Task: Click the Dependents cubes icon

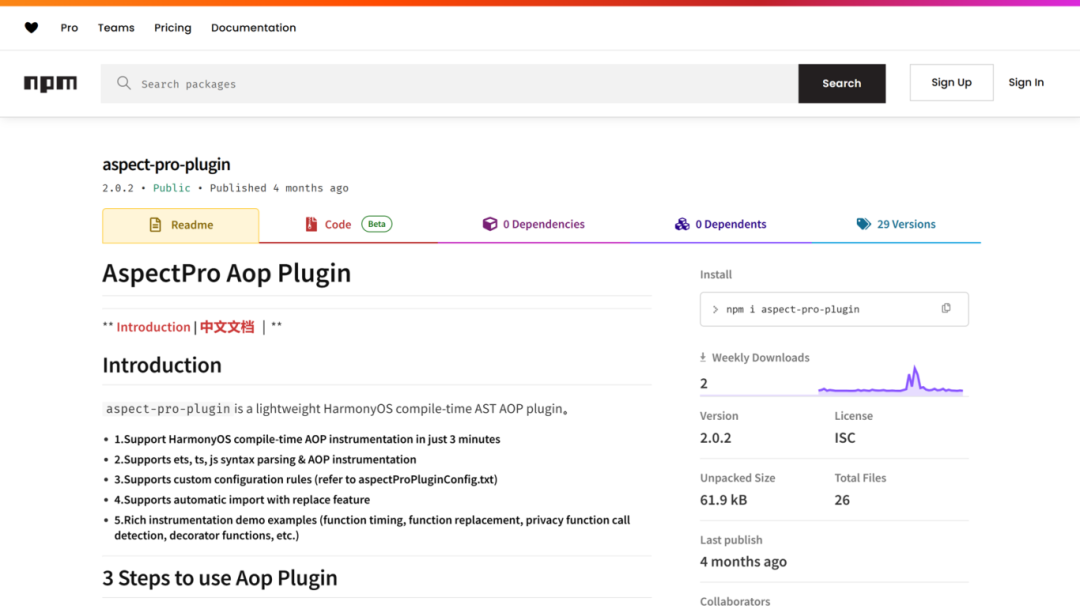Action: click(682, 225)
